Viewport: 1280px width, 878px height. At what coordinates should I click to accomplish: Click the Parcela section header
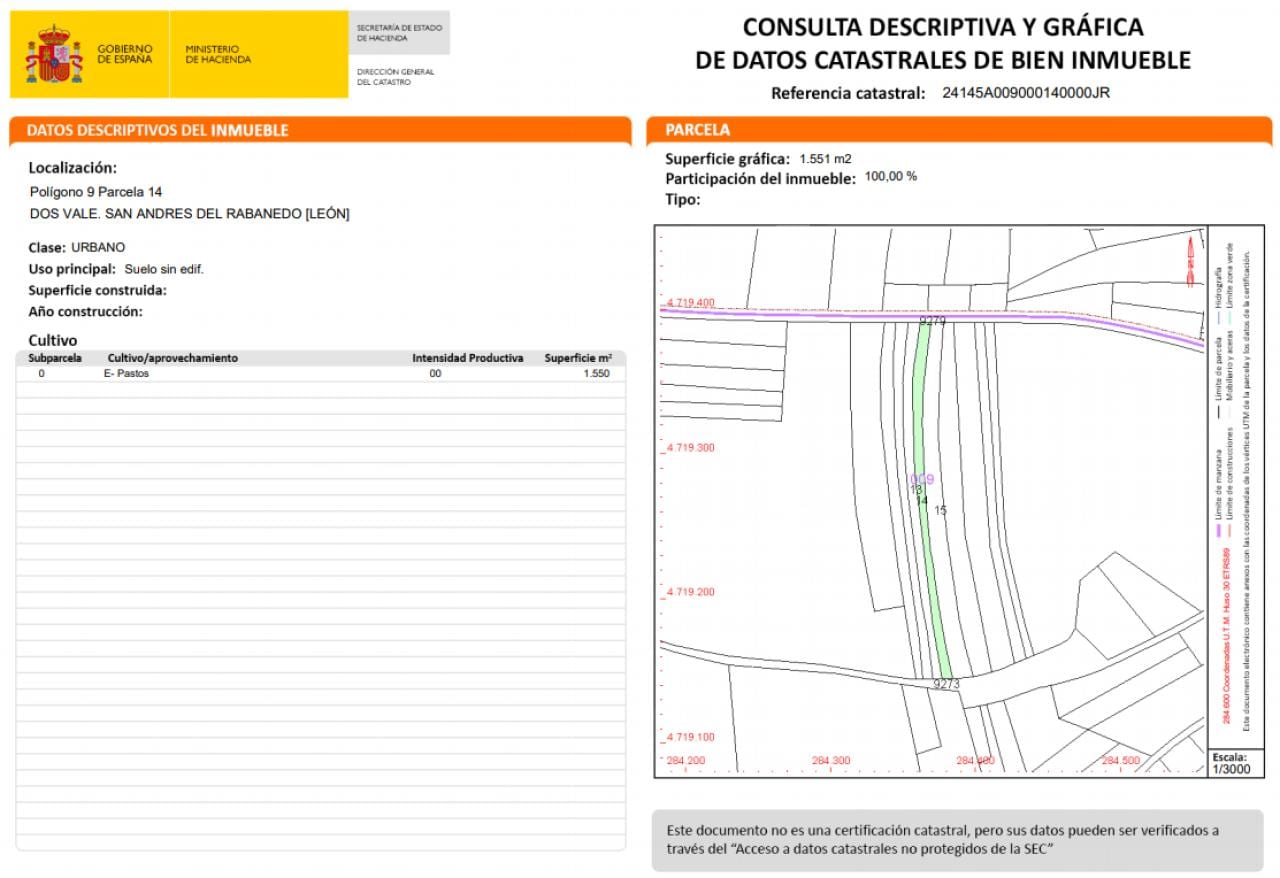click(698, 130)
